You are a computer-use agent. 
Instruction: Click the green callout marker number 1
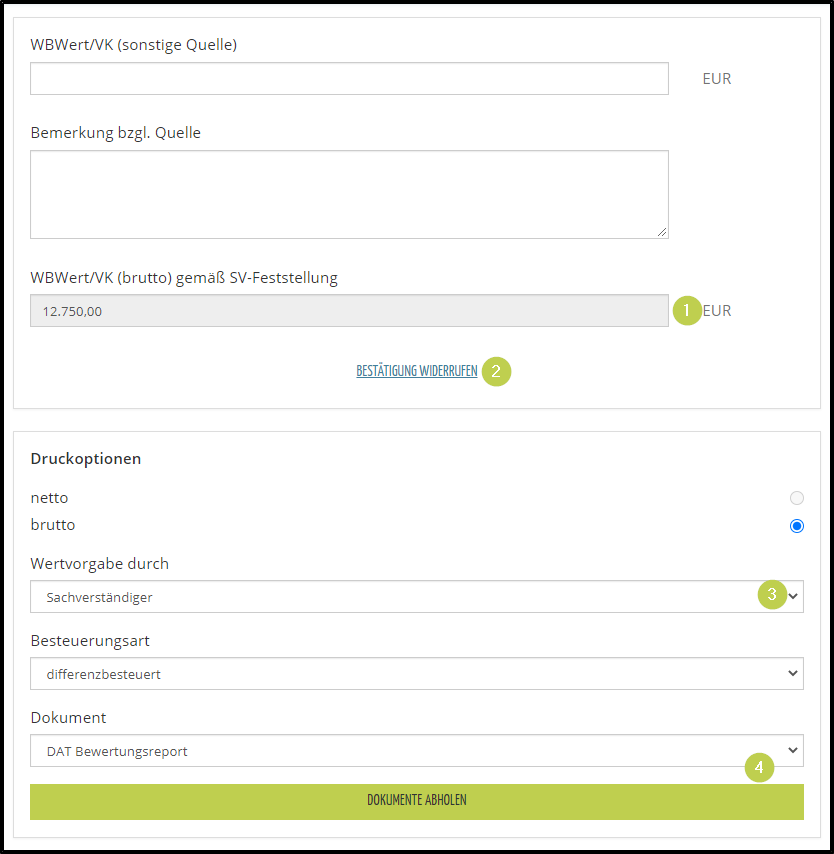pyautogui.click(x=686, y=310)
